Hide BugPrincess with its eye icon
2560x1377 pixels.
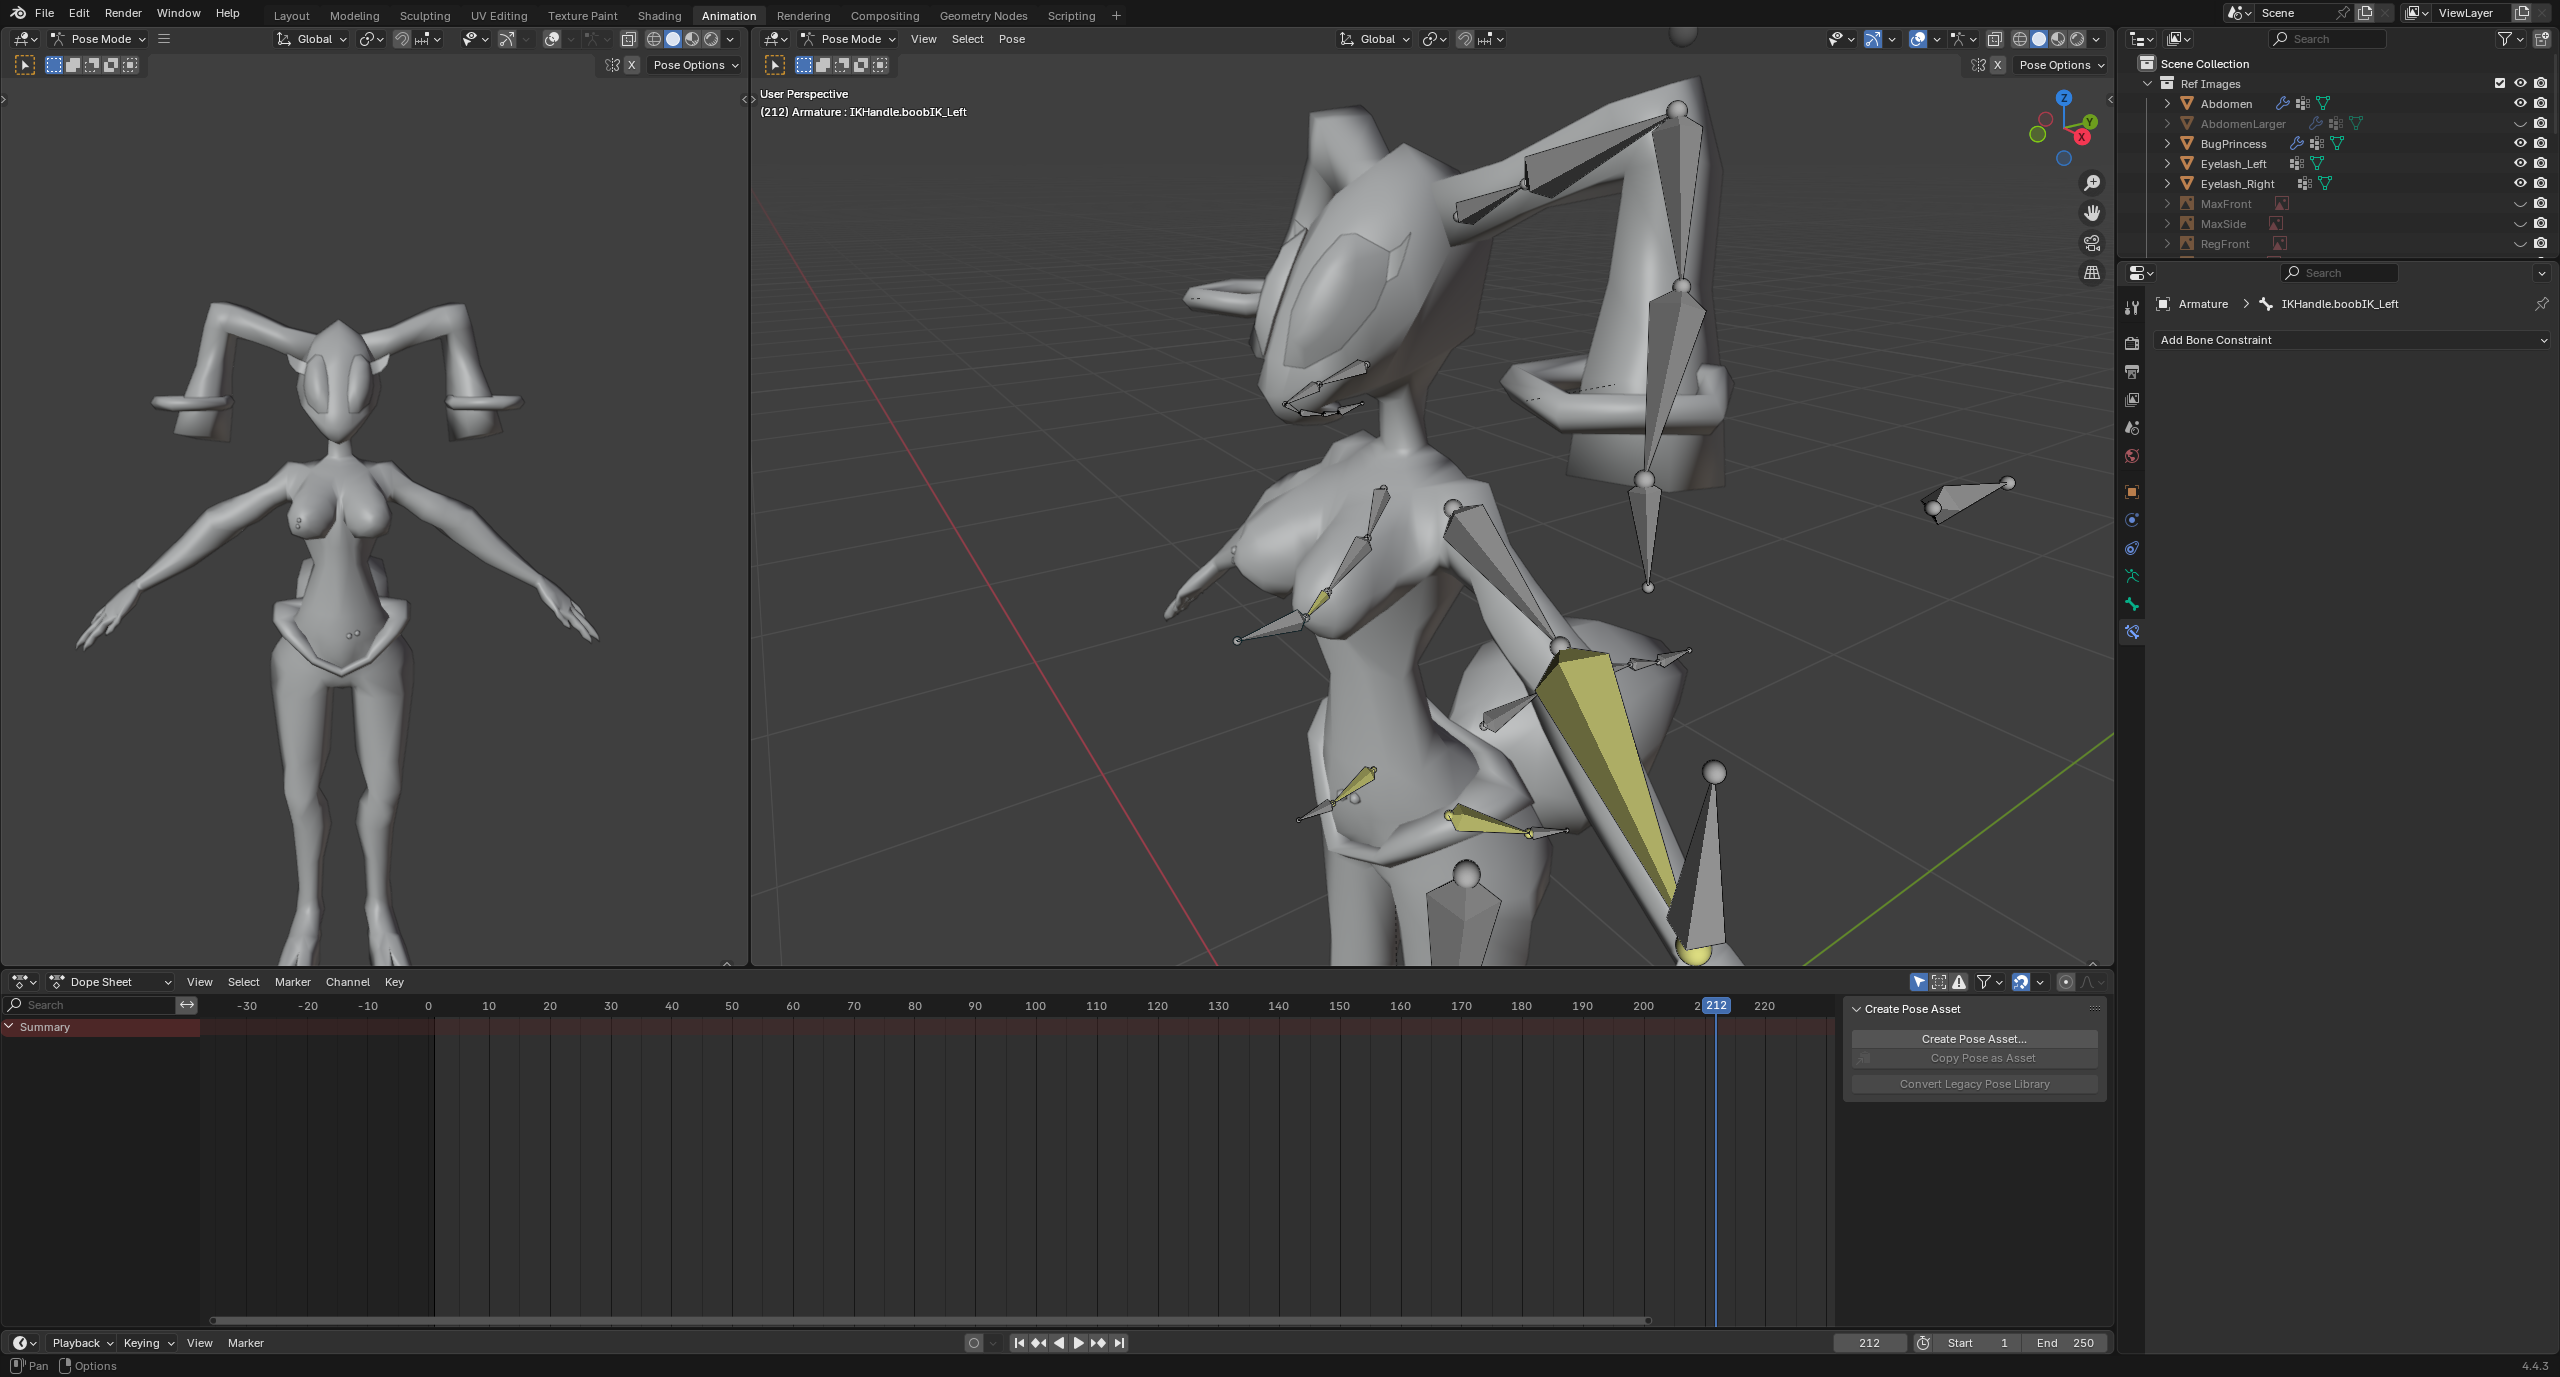pyautogui.click(x=2520, y=143)
